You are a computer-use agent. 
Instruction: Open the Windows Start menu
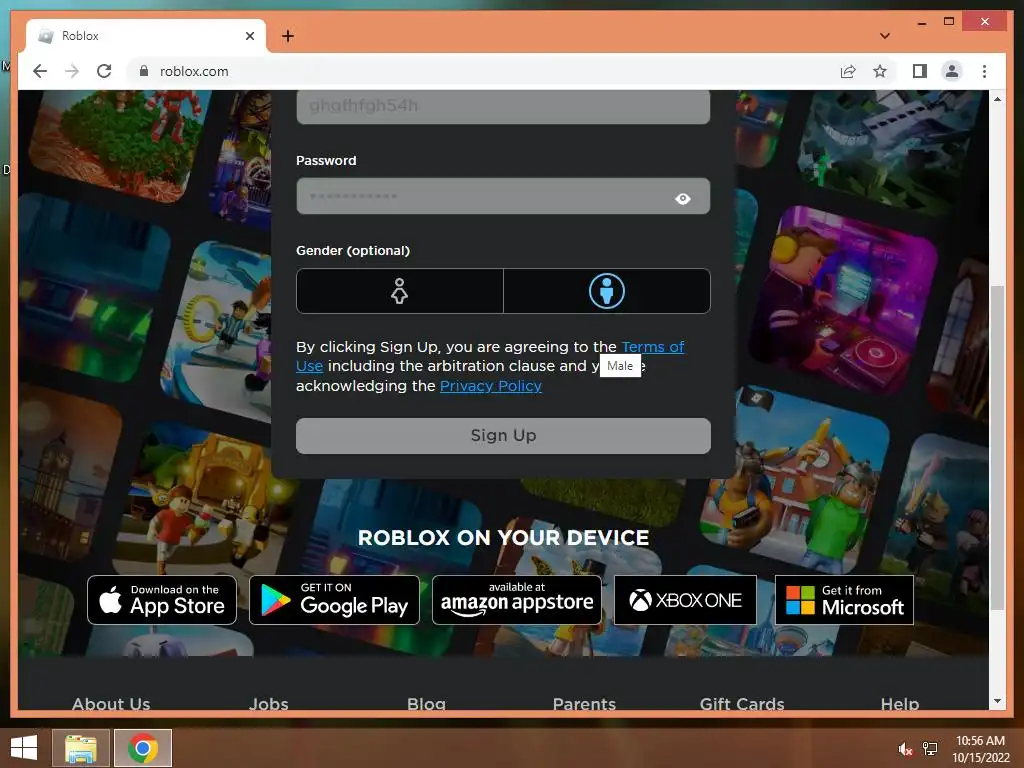24,748
